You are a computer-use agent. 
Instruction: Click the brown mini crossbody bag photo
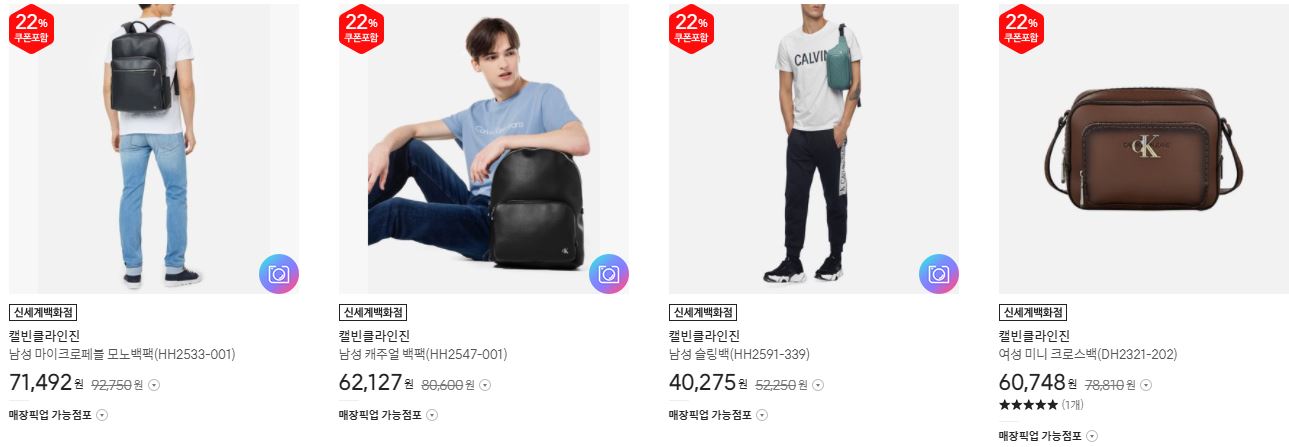coord(1144,149)
